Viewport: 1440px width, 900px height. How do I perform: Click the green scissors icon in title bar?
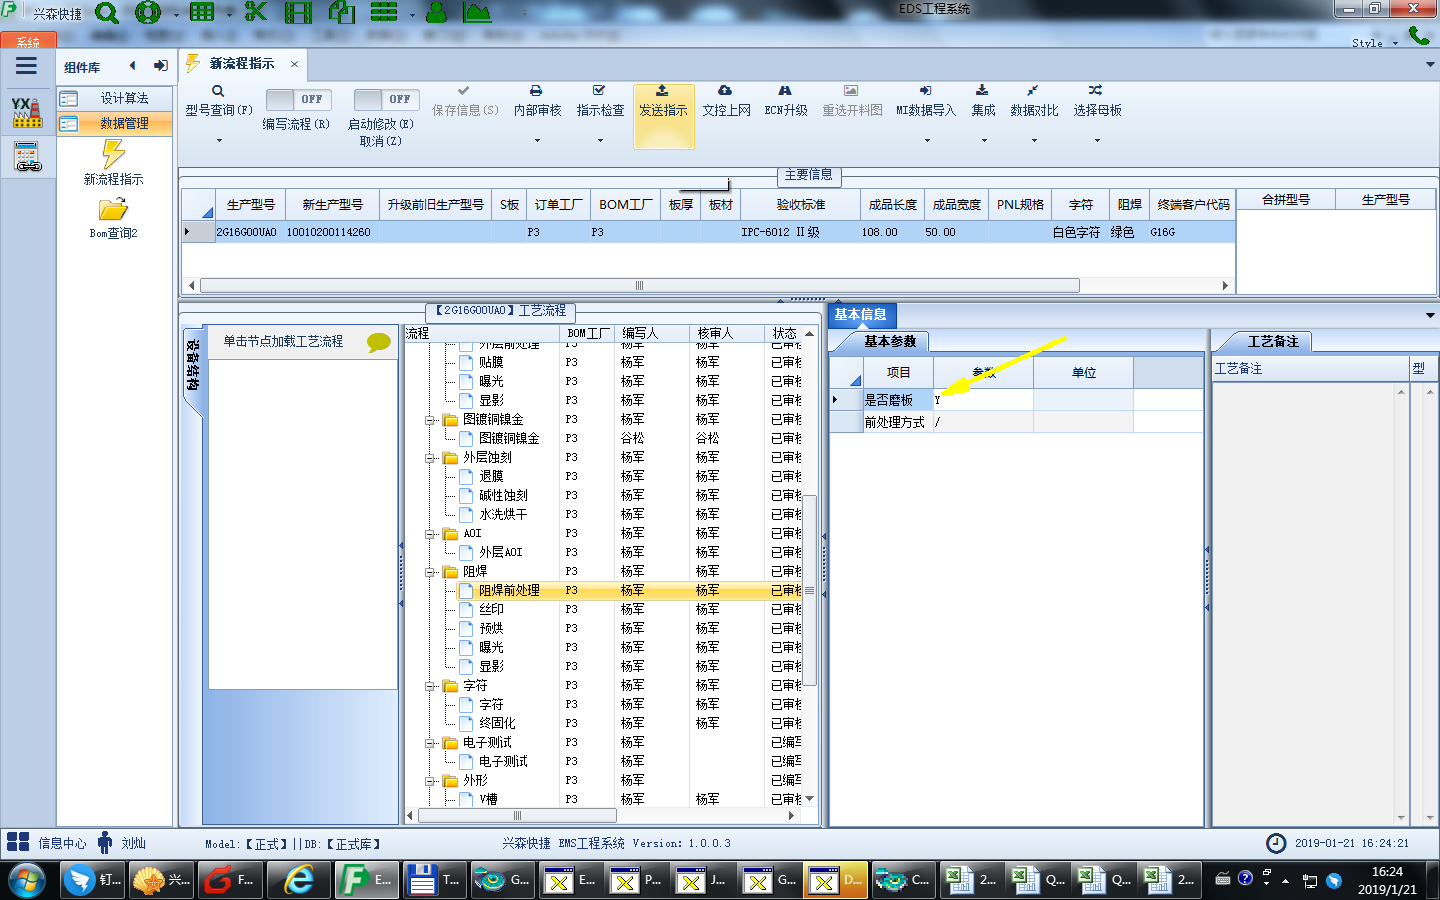256,12
